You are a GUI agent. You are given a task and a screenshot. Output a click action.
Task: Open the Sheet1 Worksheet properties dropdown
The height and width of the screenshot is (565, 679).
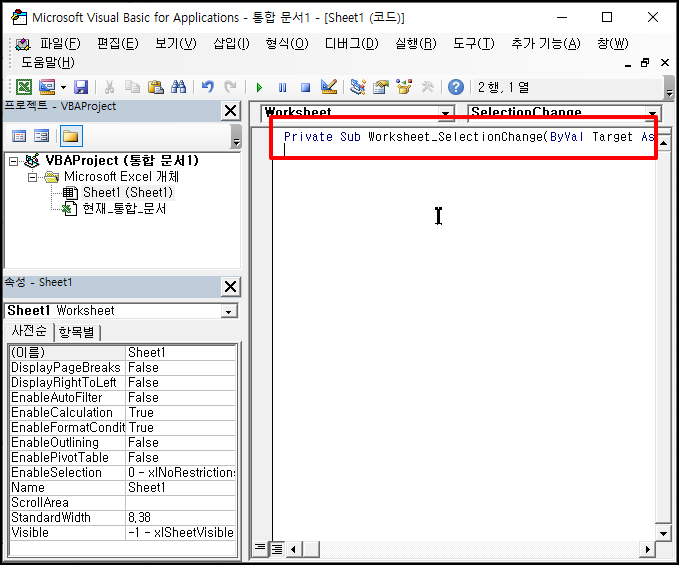tap(228, 311)
